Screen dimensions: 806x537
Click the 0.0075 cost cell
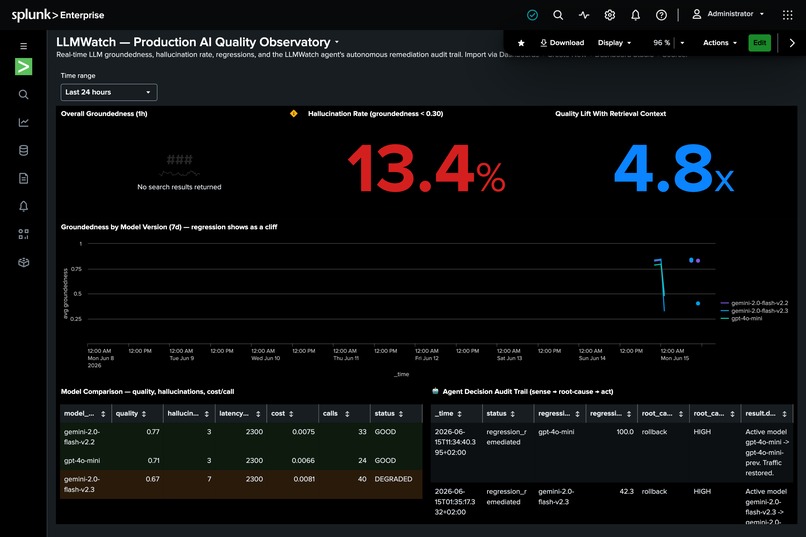[303, 432]
